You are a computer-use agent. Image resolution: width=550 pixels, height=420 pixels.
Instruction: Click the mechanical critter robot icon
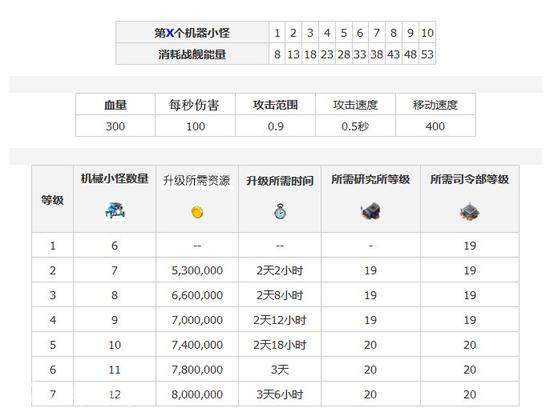click(115, 211)
